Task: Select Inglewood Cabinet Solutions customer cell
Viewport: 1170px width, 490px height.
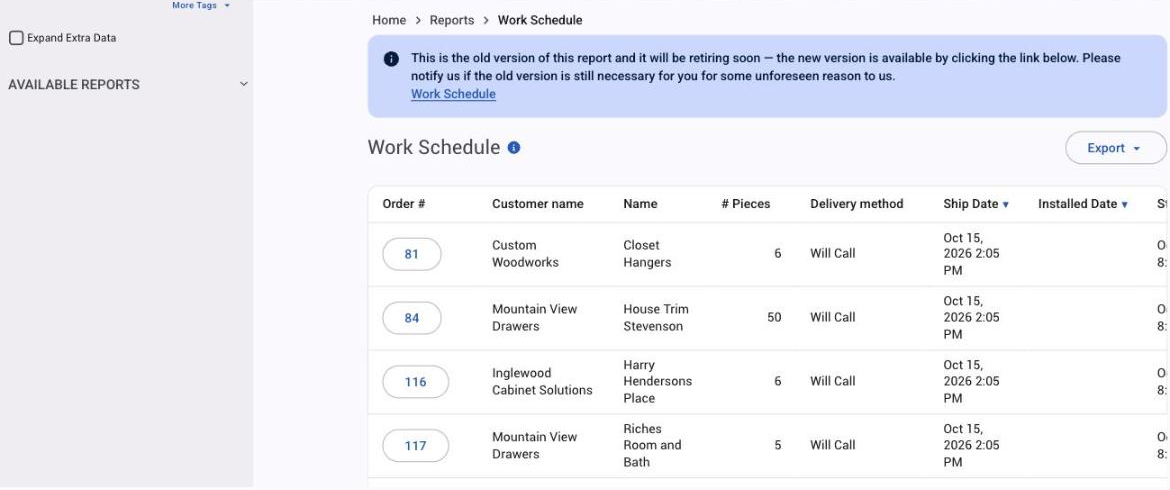Action: coord(542,381)
